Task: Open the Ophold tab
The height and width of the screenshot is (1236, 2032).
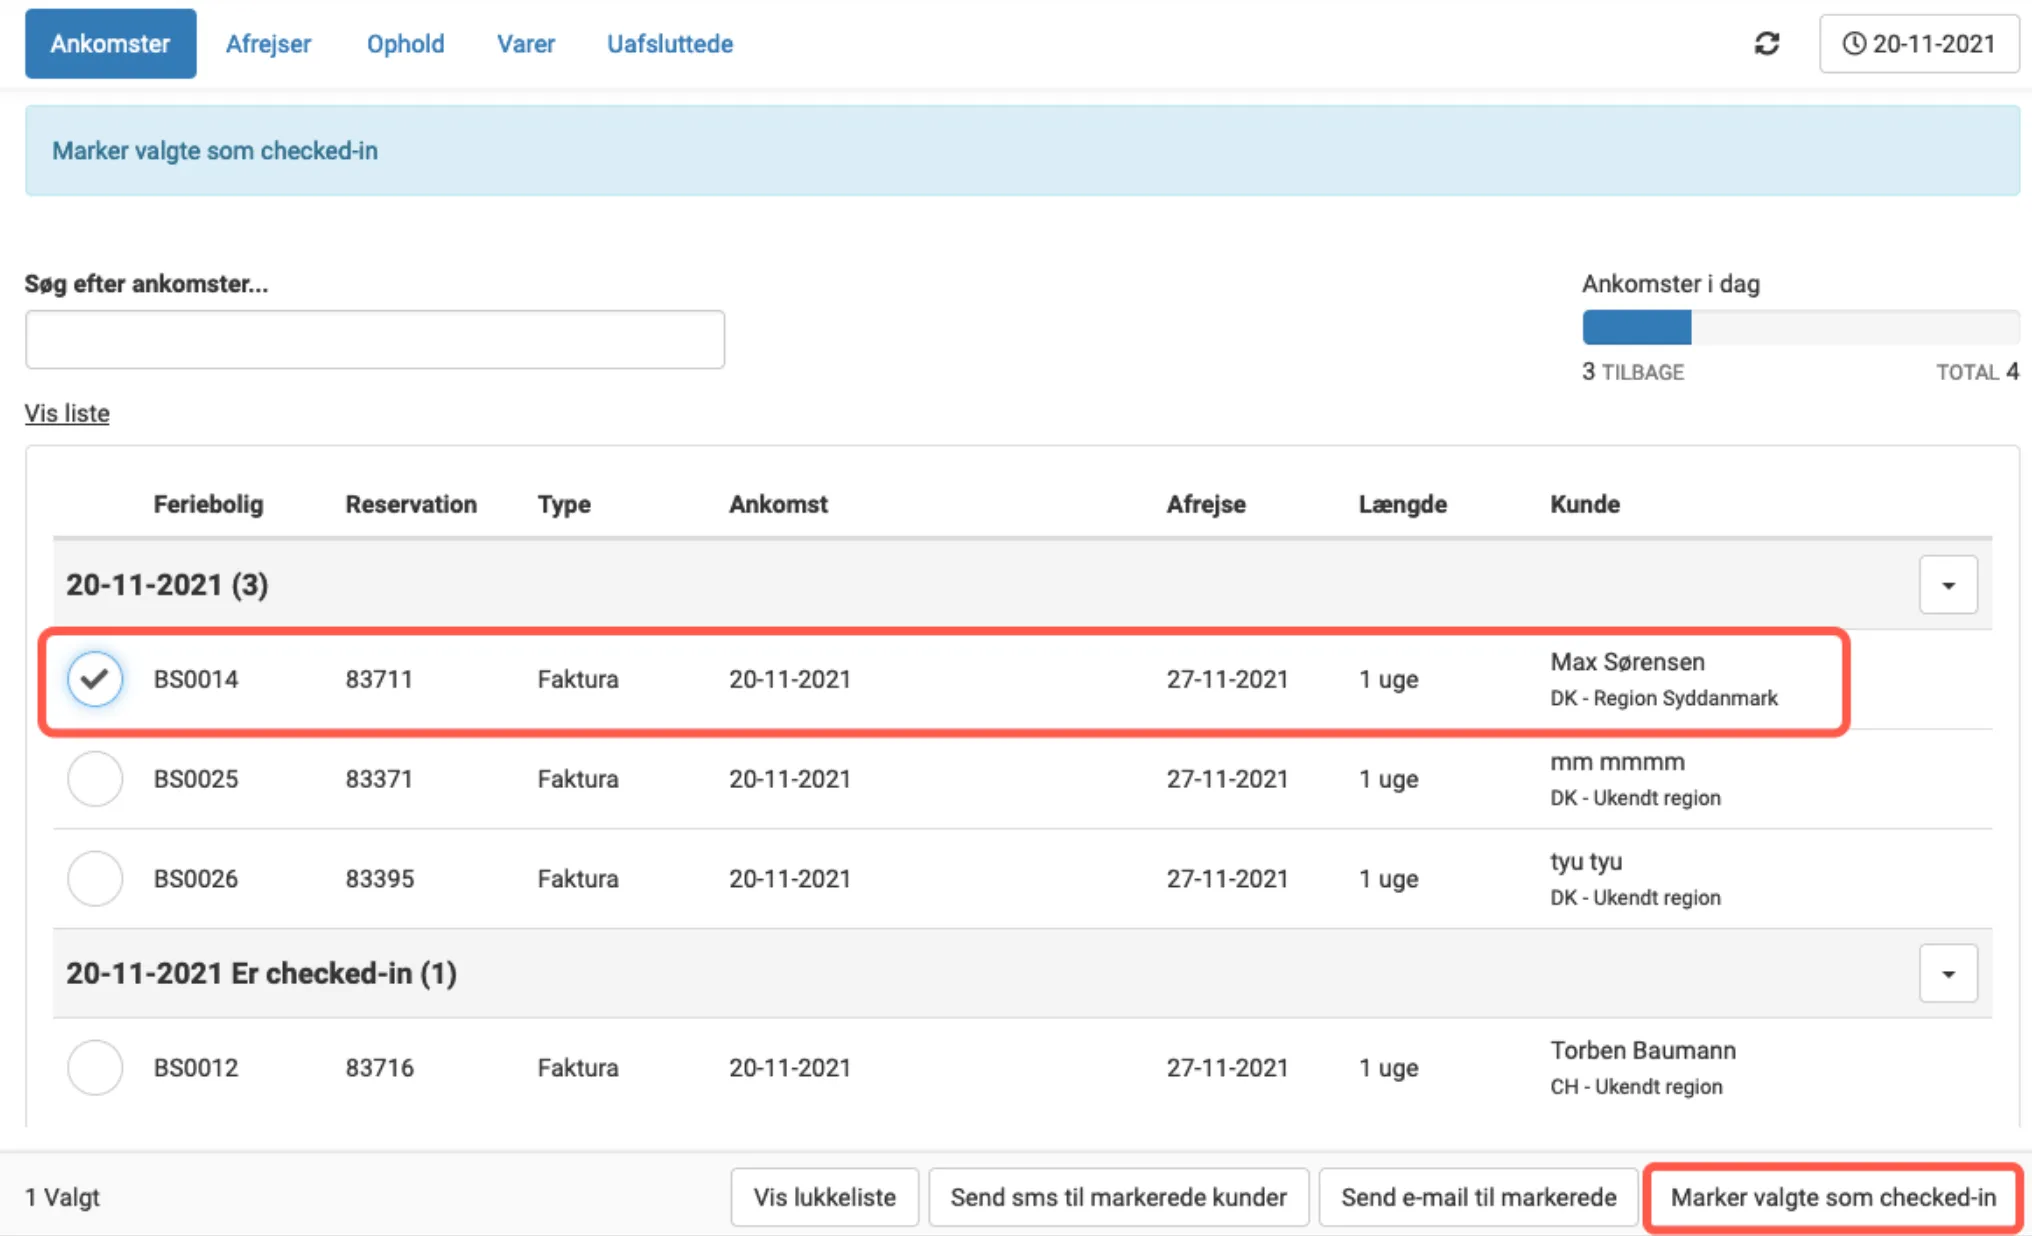Action: 405,44
